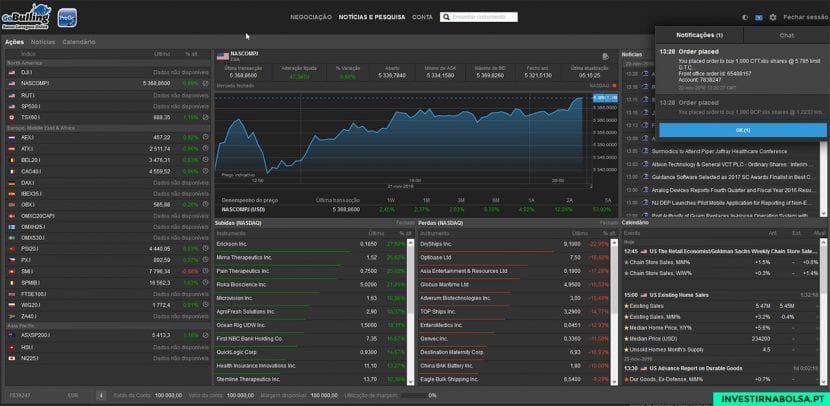This screenshot has width=830, height=406.
Task: Open the Notícias e Pesquisa menu
Action: [372, 17]
